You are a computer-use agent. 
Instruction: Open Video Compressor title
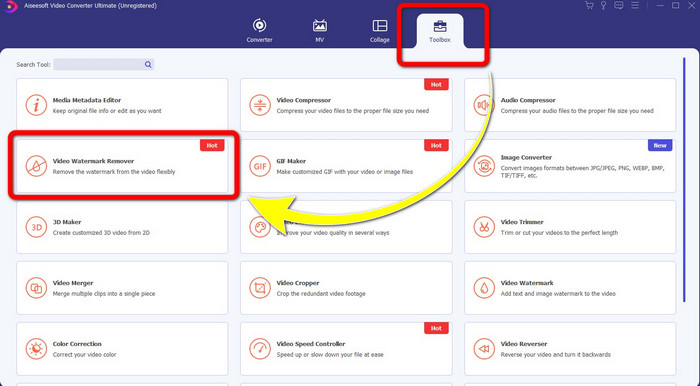304,100
